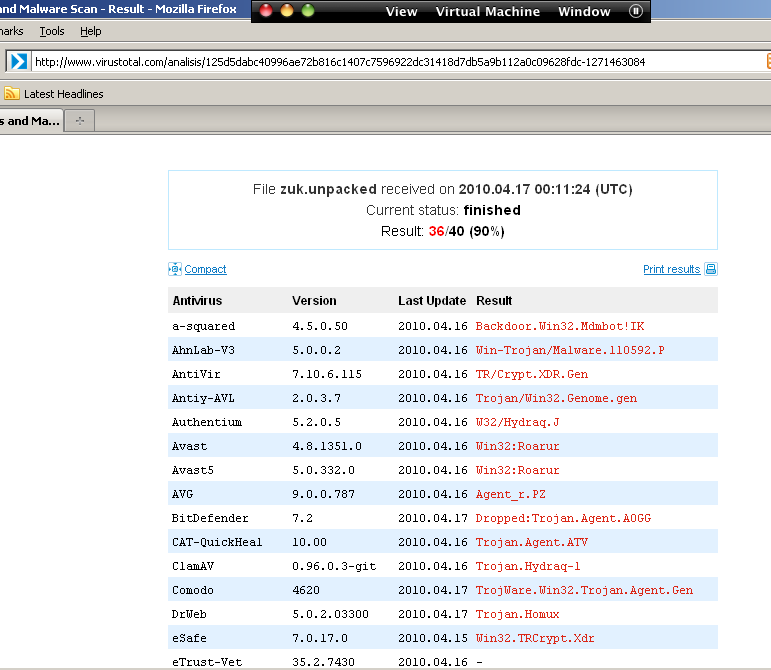771x670 pixels.
Task: Click the ClamAV antivirus name
Action: 192,566
